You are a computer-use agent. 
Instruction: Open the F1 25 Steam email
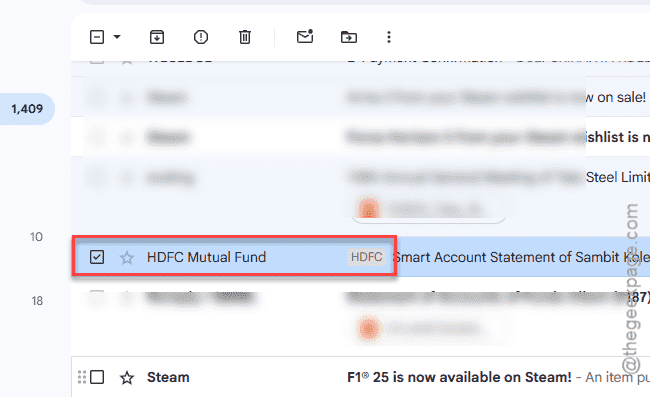459,377
